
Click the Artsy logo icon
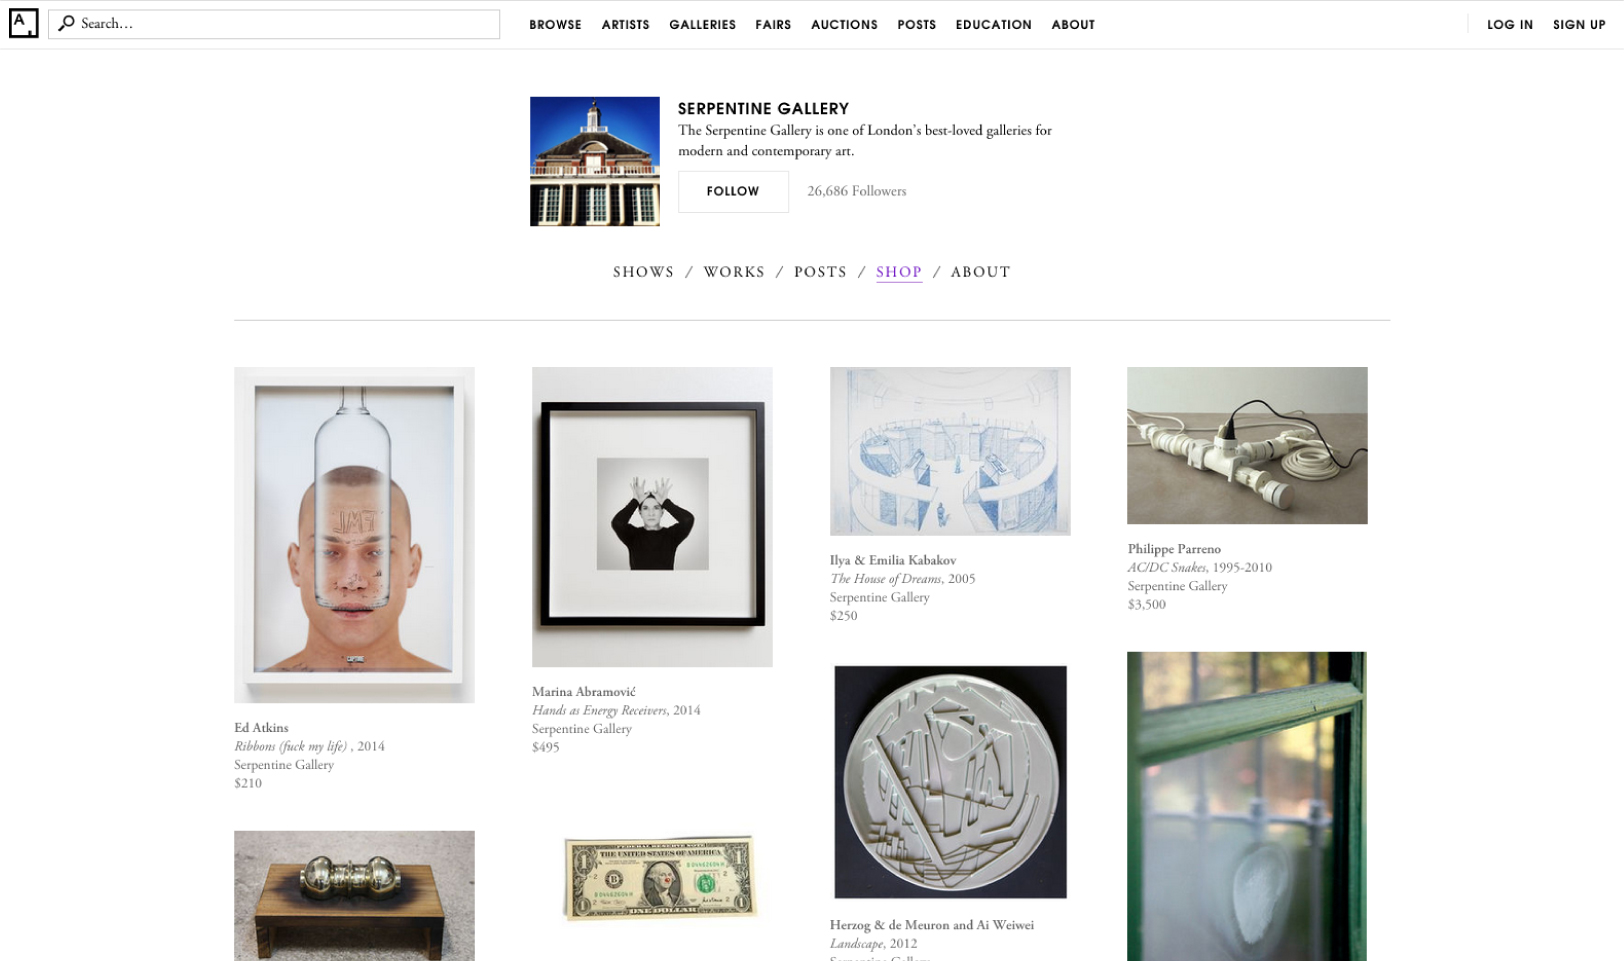click(23, 23)
